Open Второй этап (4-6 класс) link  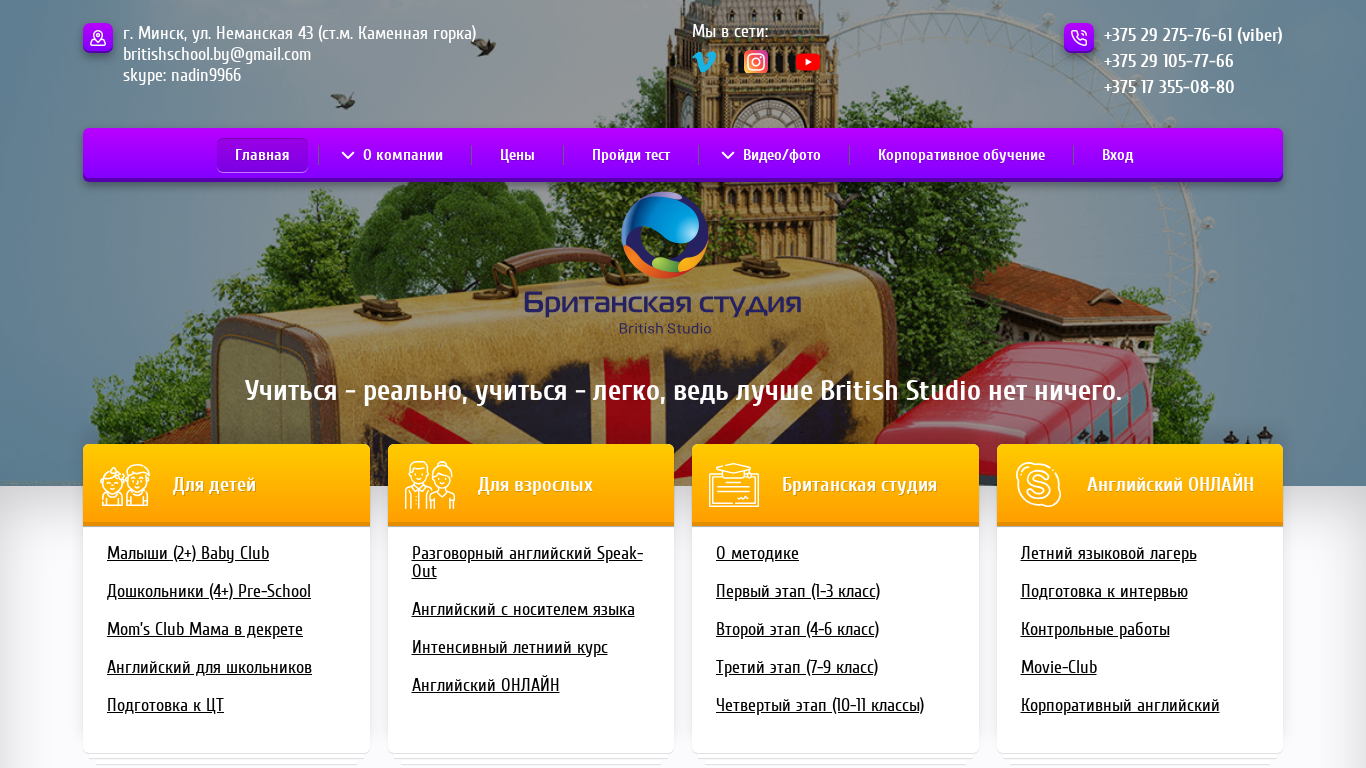[797, 629]
